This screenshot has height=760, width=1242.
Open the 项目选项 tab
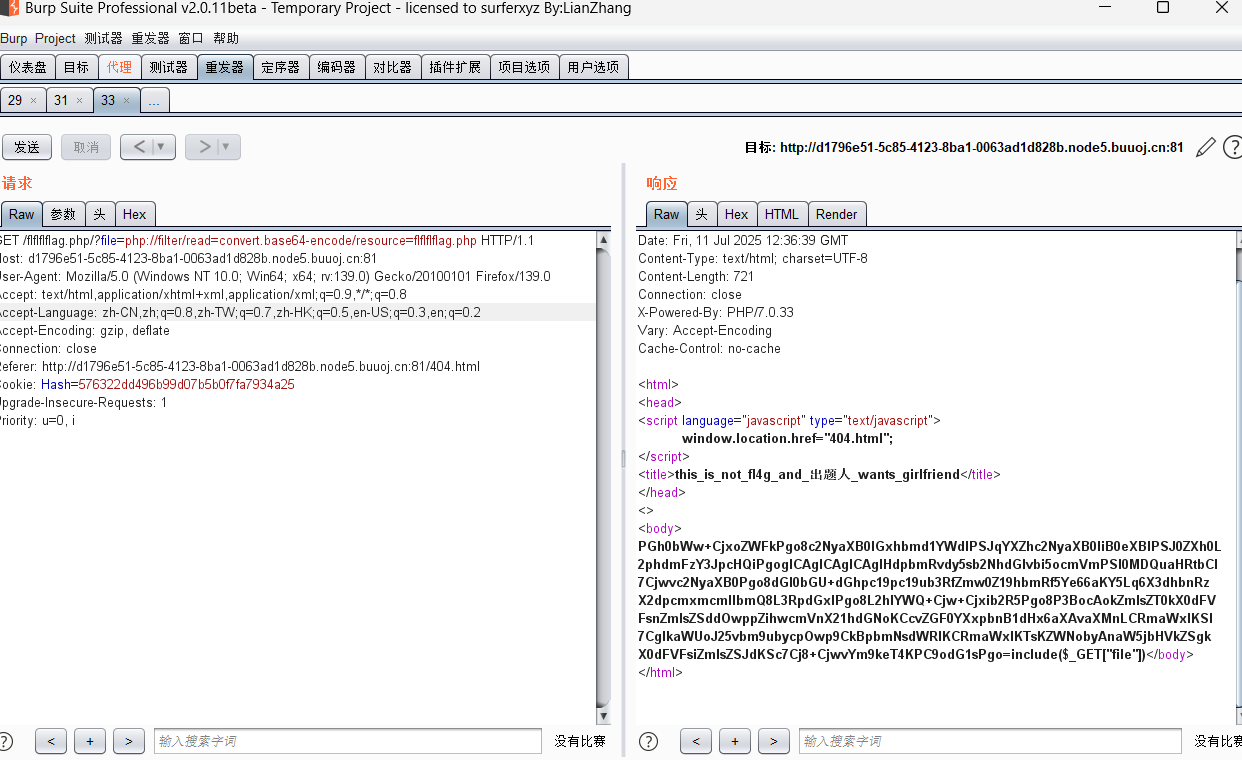point(524,67)
